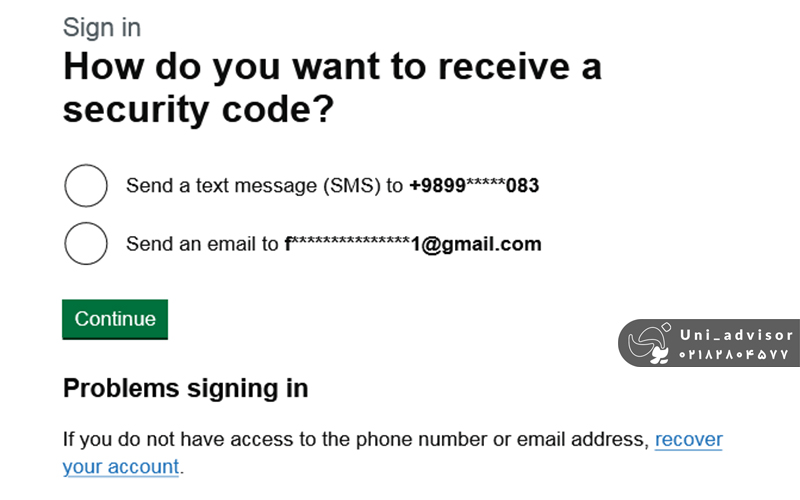Click the "your account" part of the link
Image resolution: width=800 pixels, height=500 pixels.
[x=121, y=466]
